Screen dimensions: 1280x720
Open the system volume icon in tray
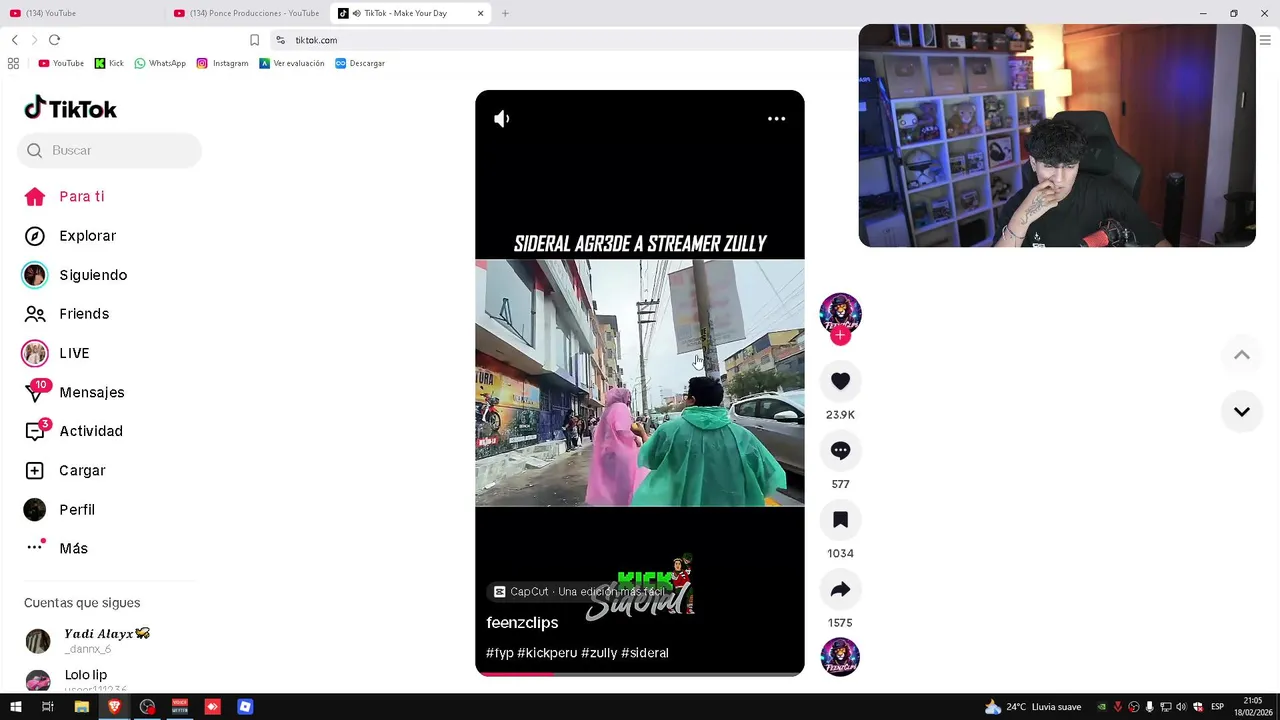click(1181, 707)
